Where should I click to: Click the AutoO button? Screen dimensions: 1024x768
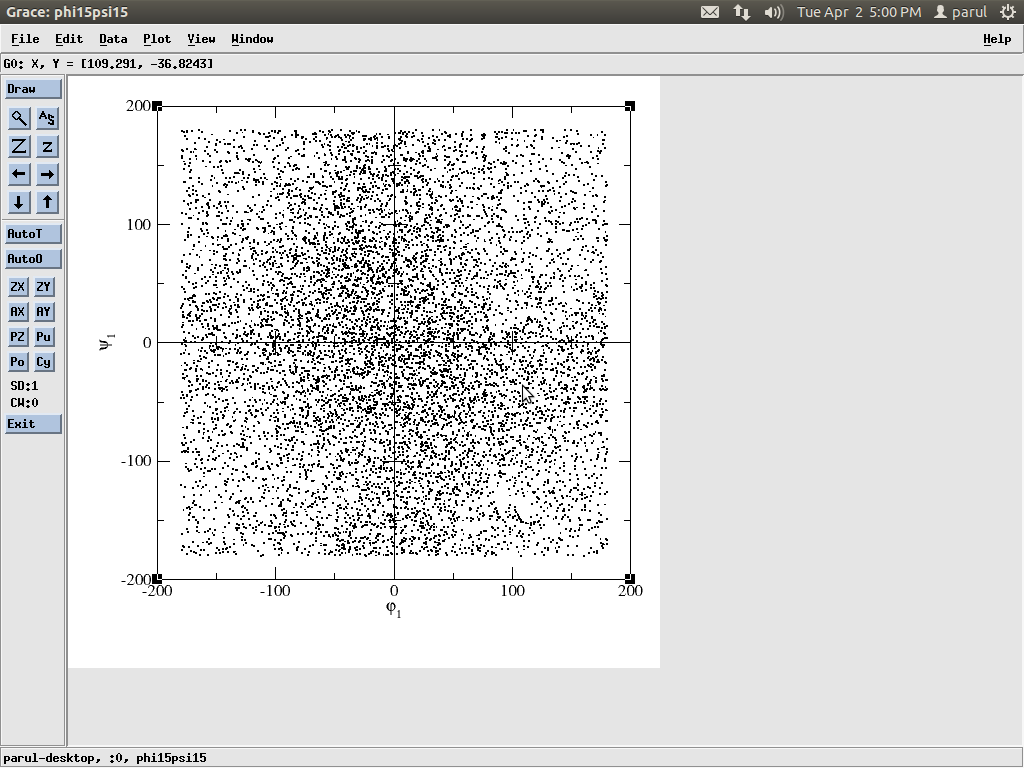click(33, 259)
